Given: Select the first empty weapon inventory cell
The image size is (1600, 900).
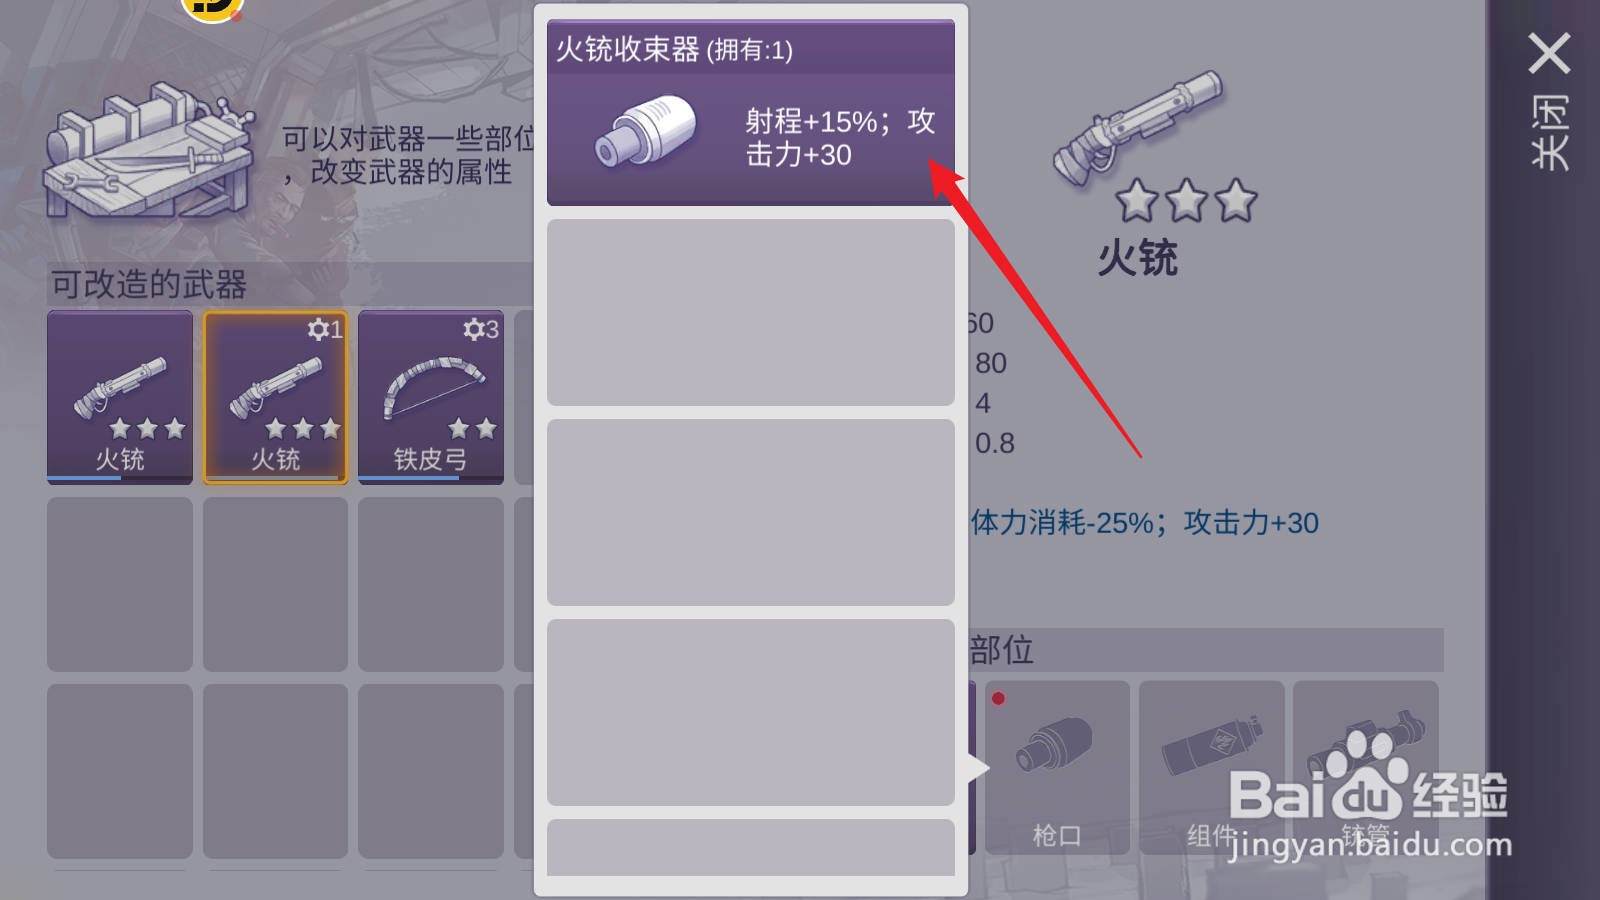Looking at the screenshot, I should [120, 584].
